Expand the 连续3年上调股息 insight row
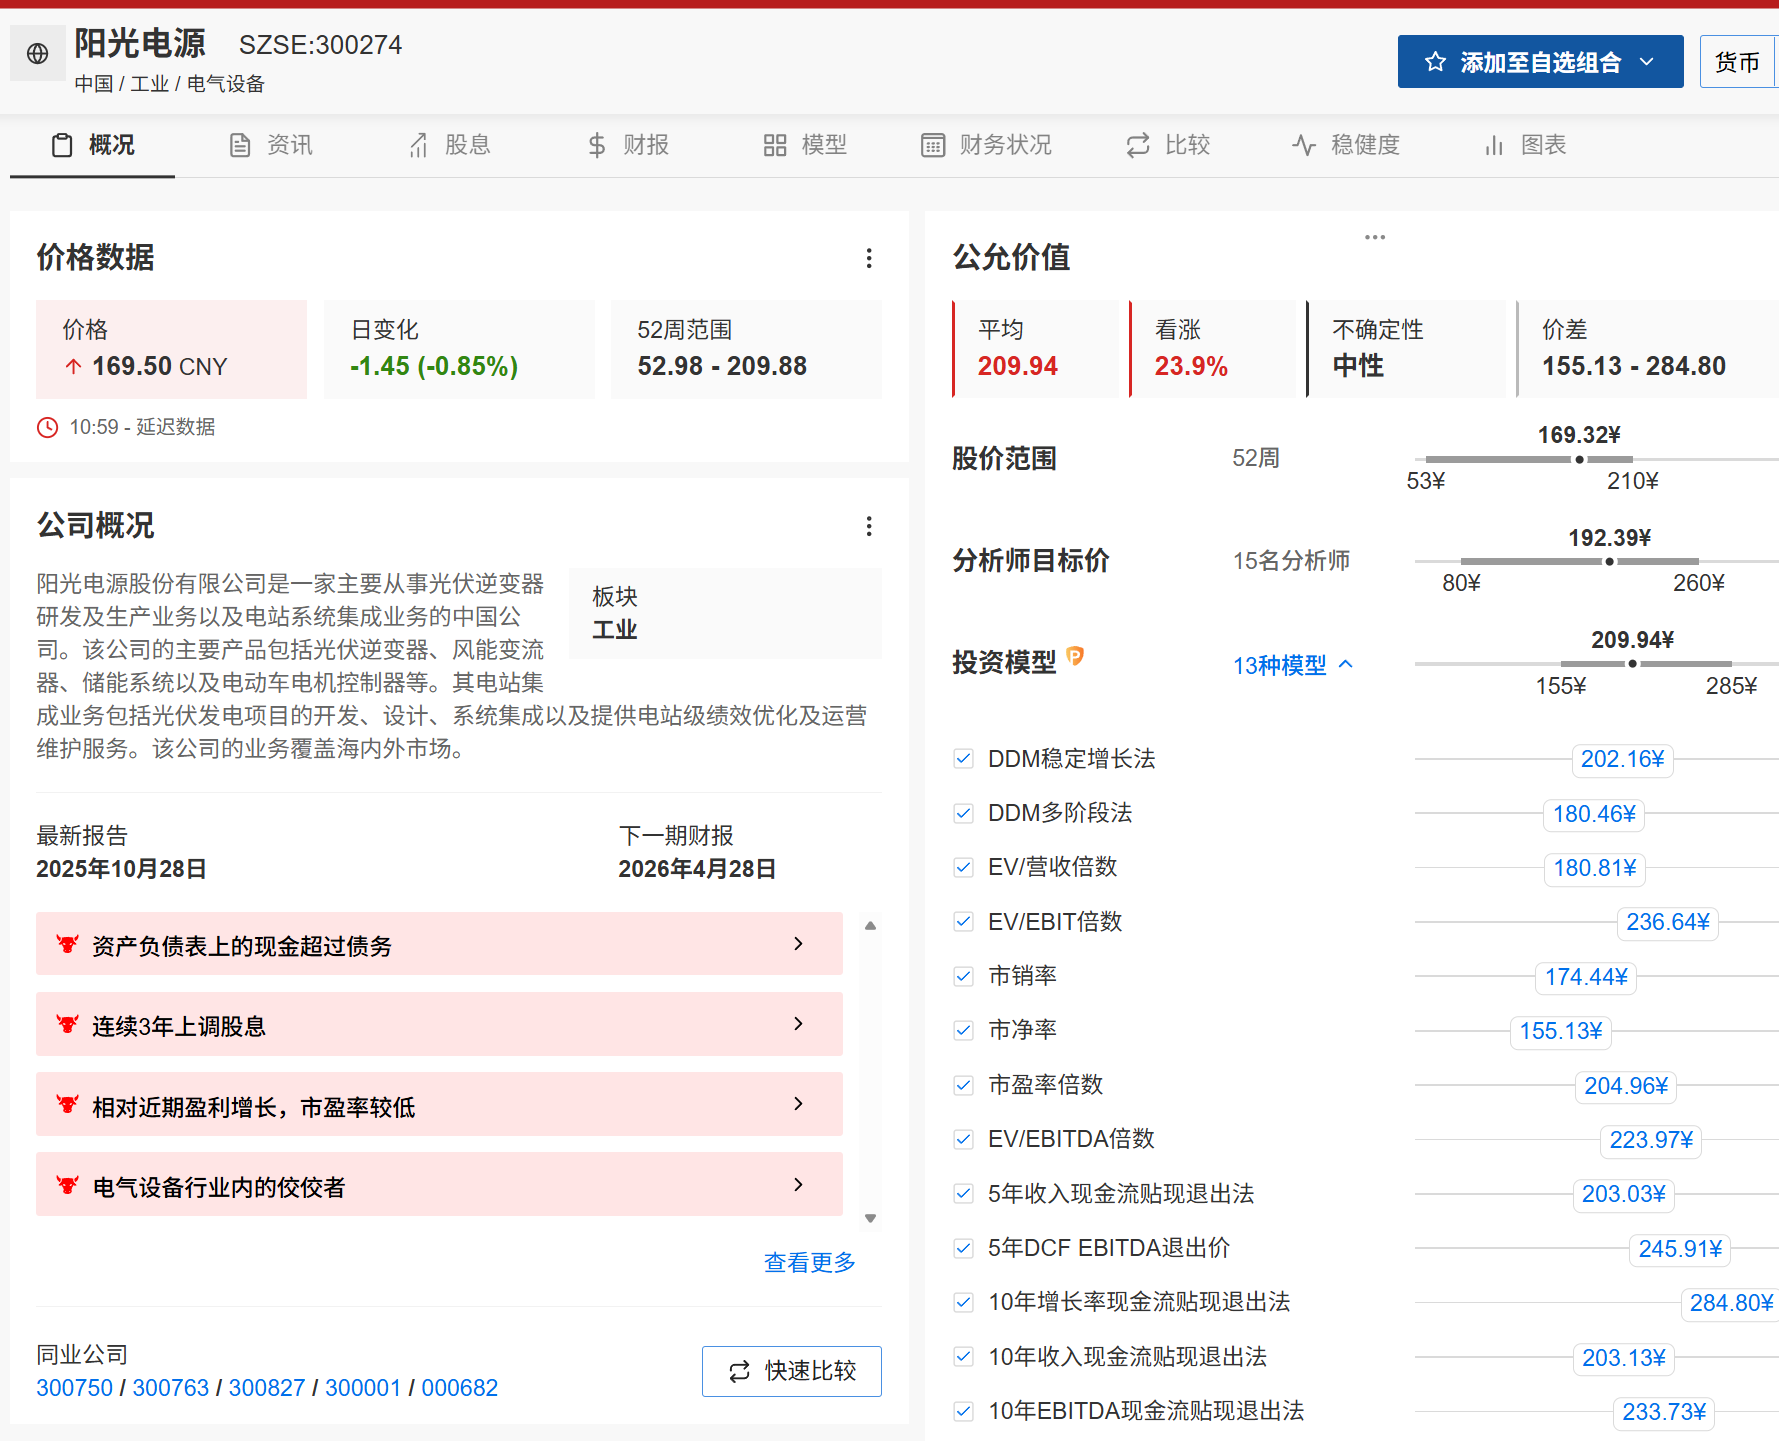The width and height of the screenshot is (1779, 1441). (798, 1024)
